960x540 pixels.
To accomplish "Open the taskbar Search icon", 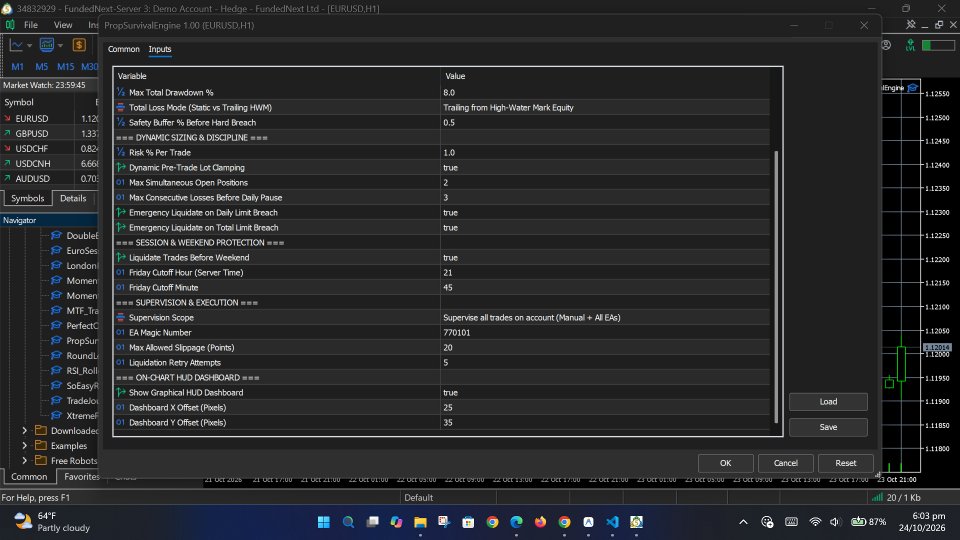I will coord(348,522).
